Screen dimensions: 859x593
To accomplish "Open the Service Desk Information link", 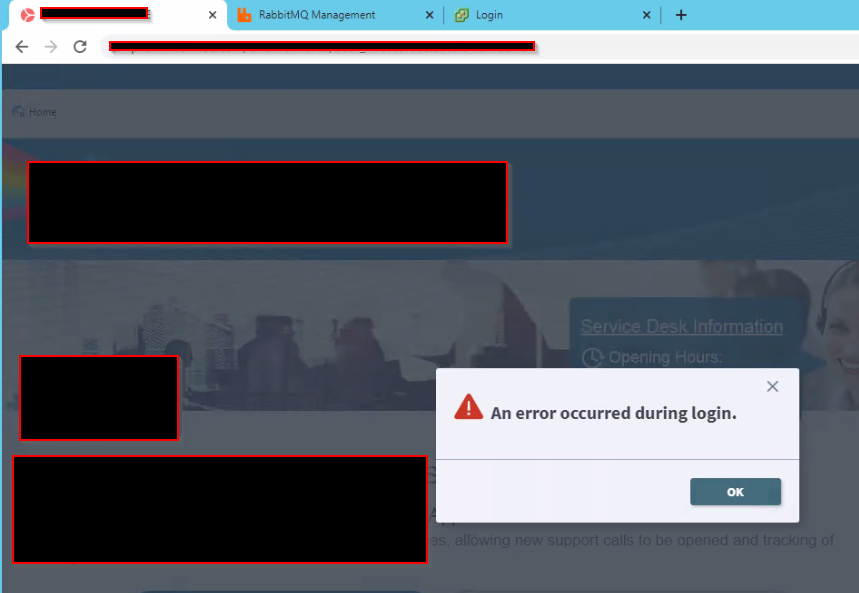I will (x=682, y=326).
